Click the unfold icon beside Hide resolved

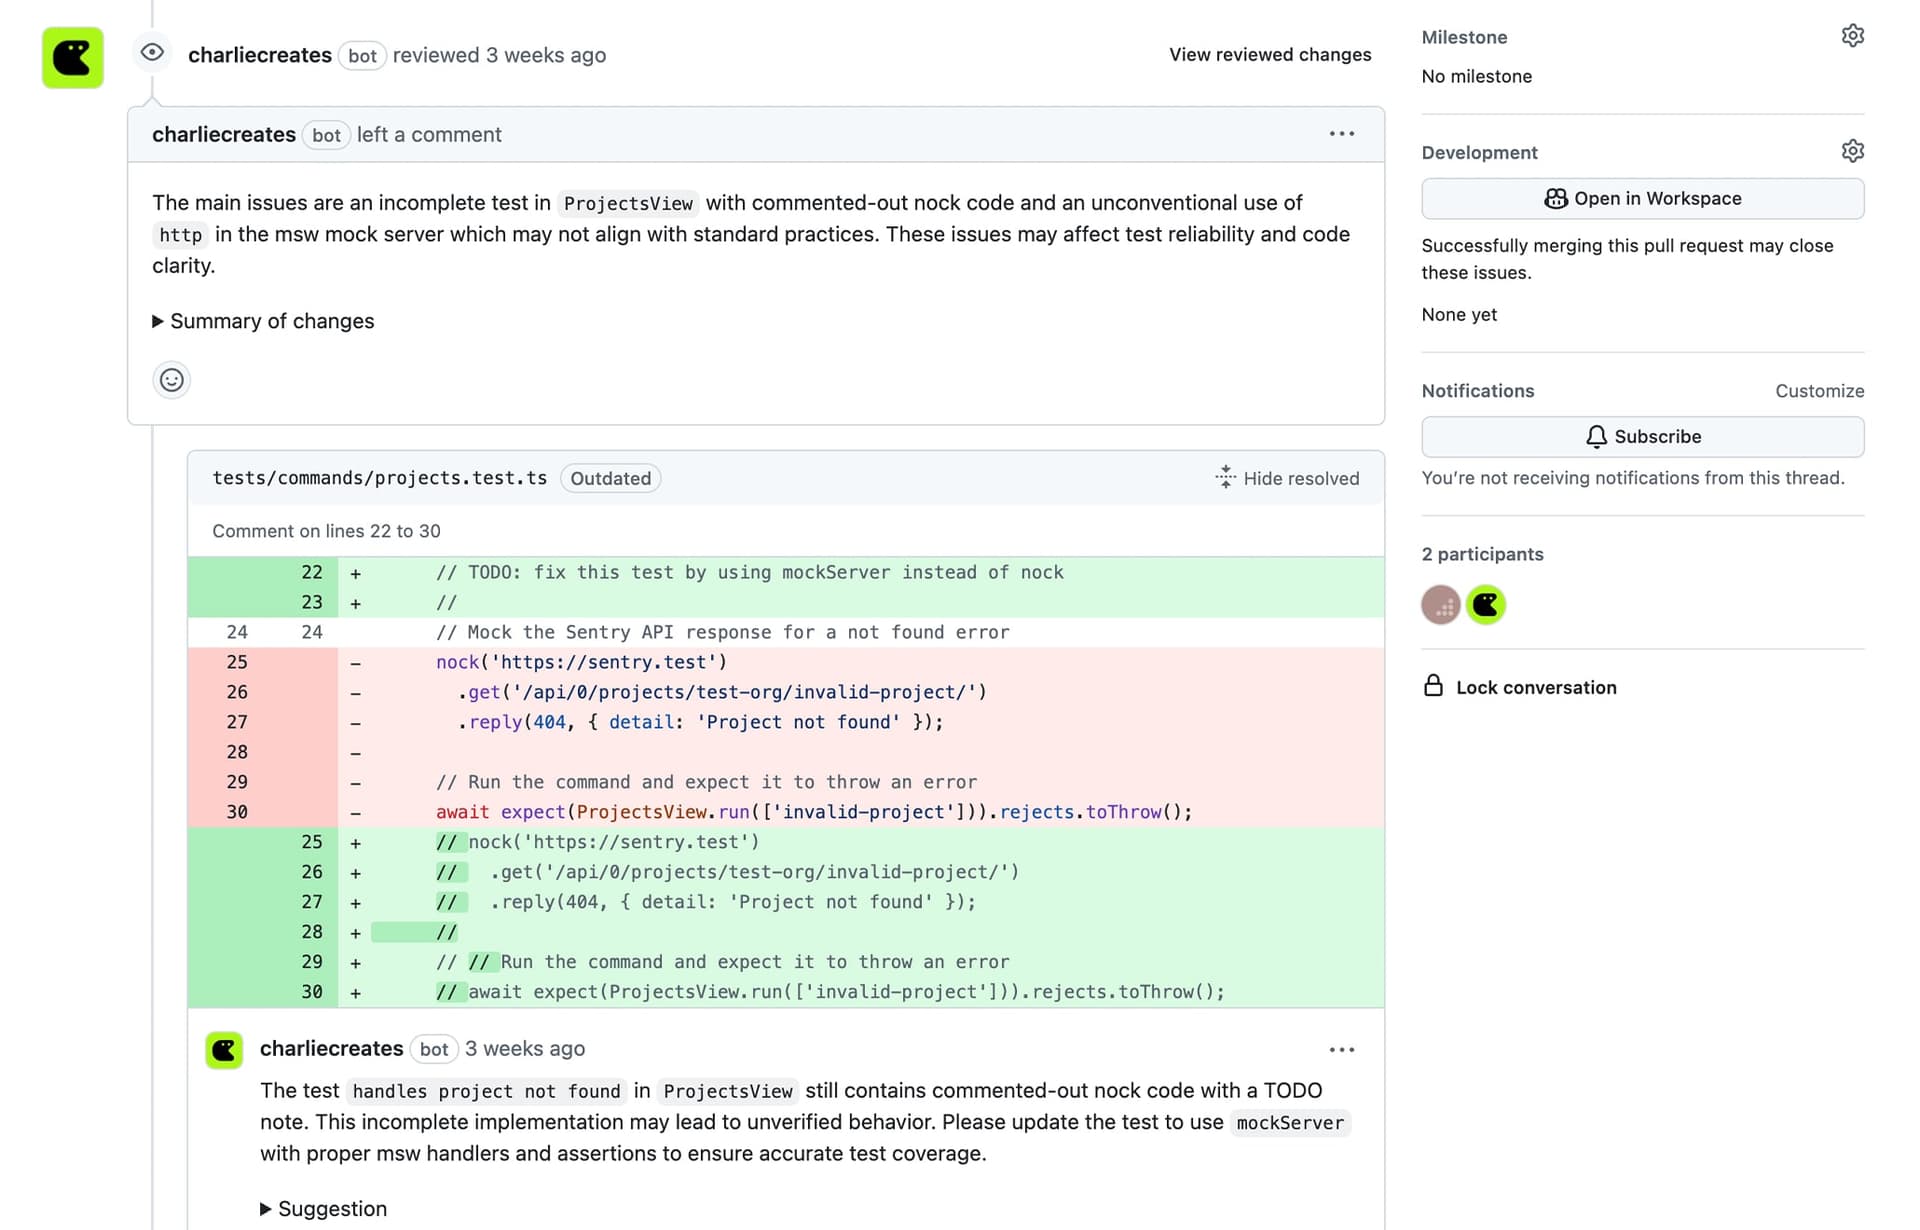pyautogui.click(x=1224, y=477)
